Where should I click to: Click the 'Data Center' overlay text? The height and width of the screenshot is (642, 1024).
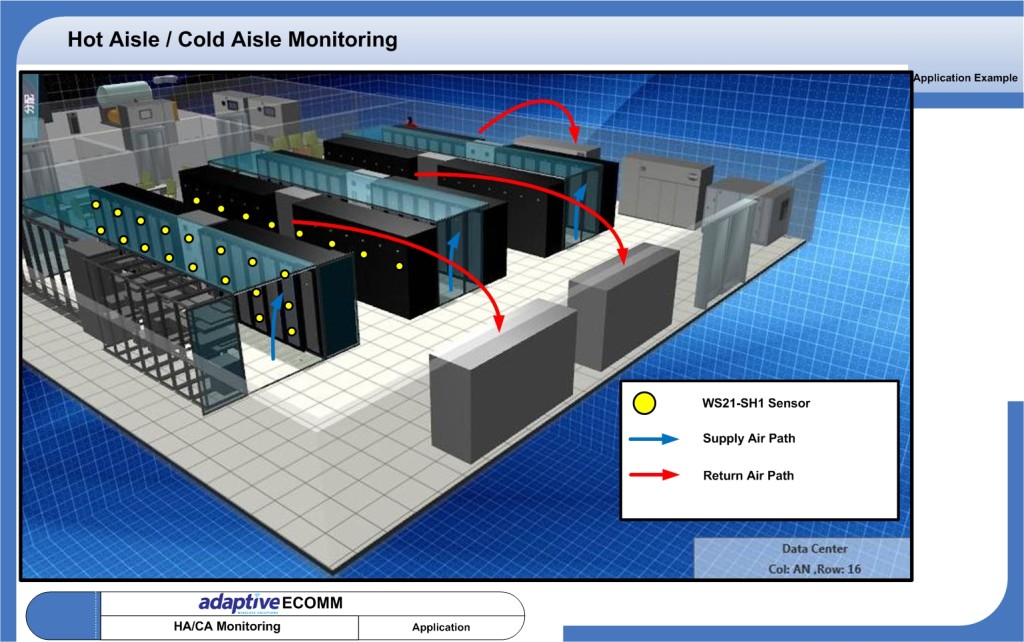pyautogui.click(x=814, y=549)
